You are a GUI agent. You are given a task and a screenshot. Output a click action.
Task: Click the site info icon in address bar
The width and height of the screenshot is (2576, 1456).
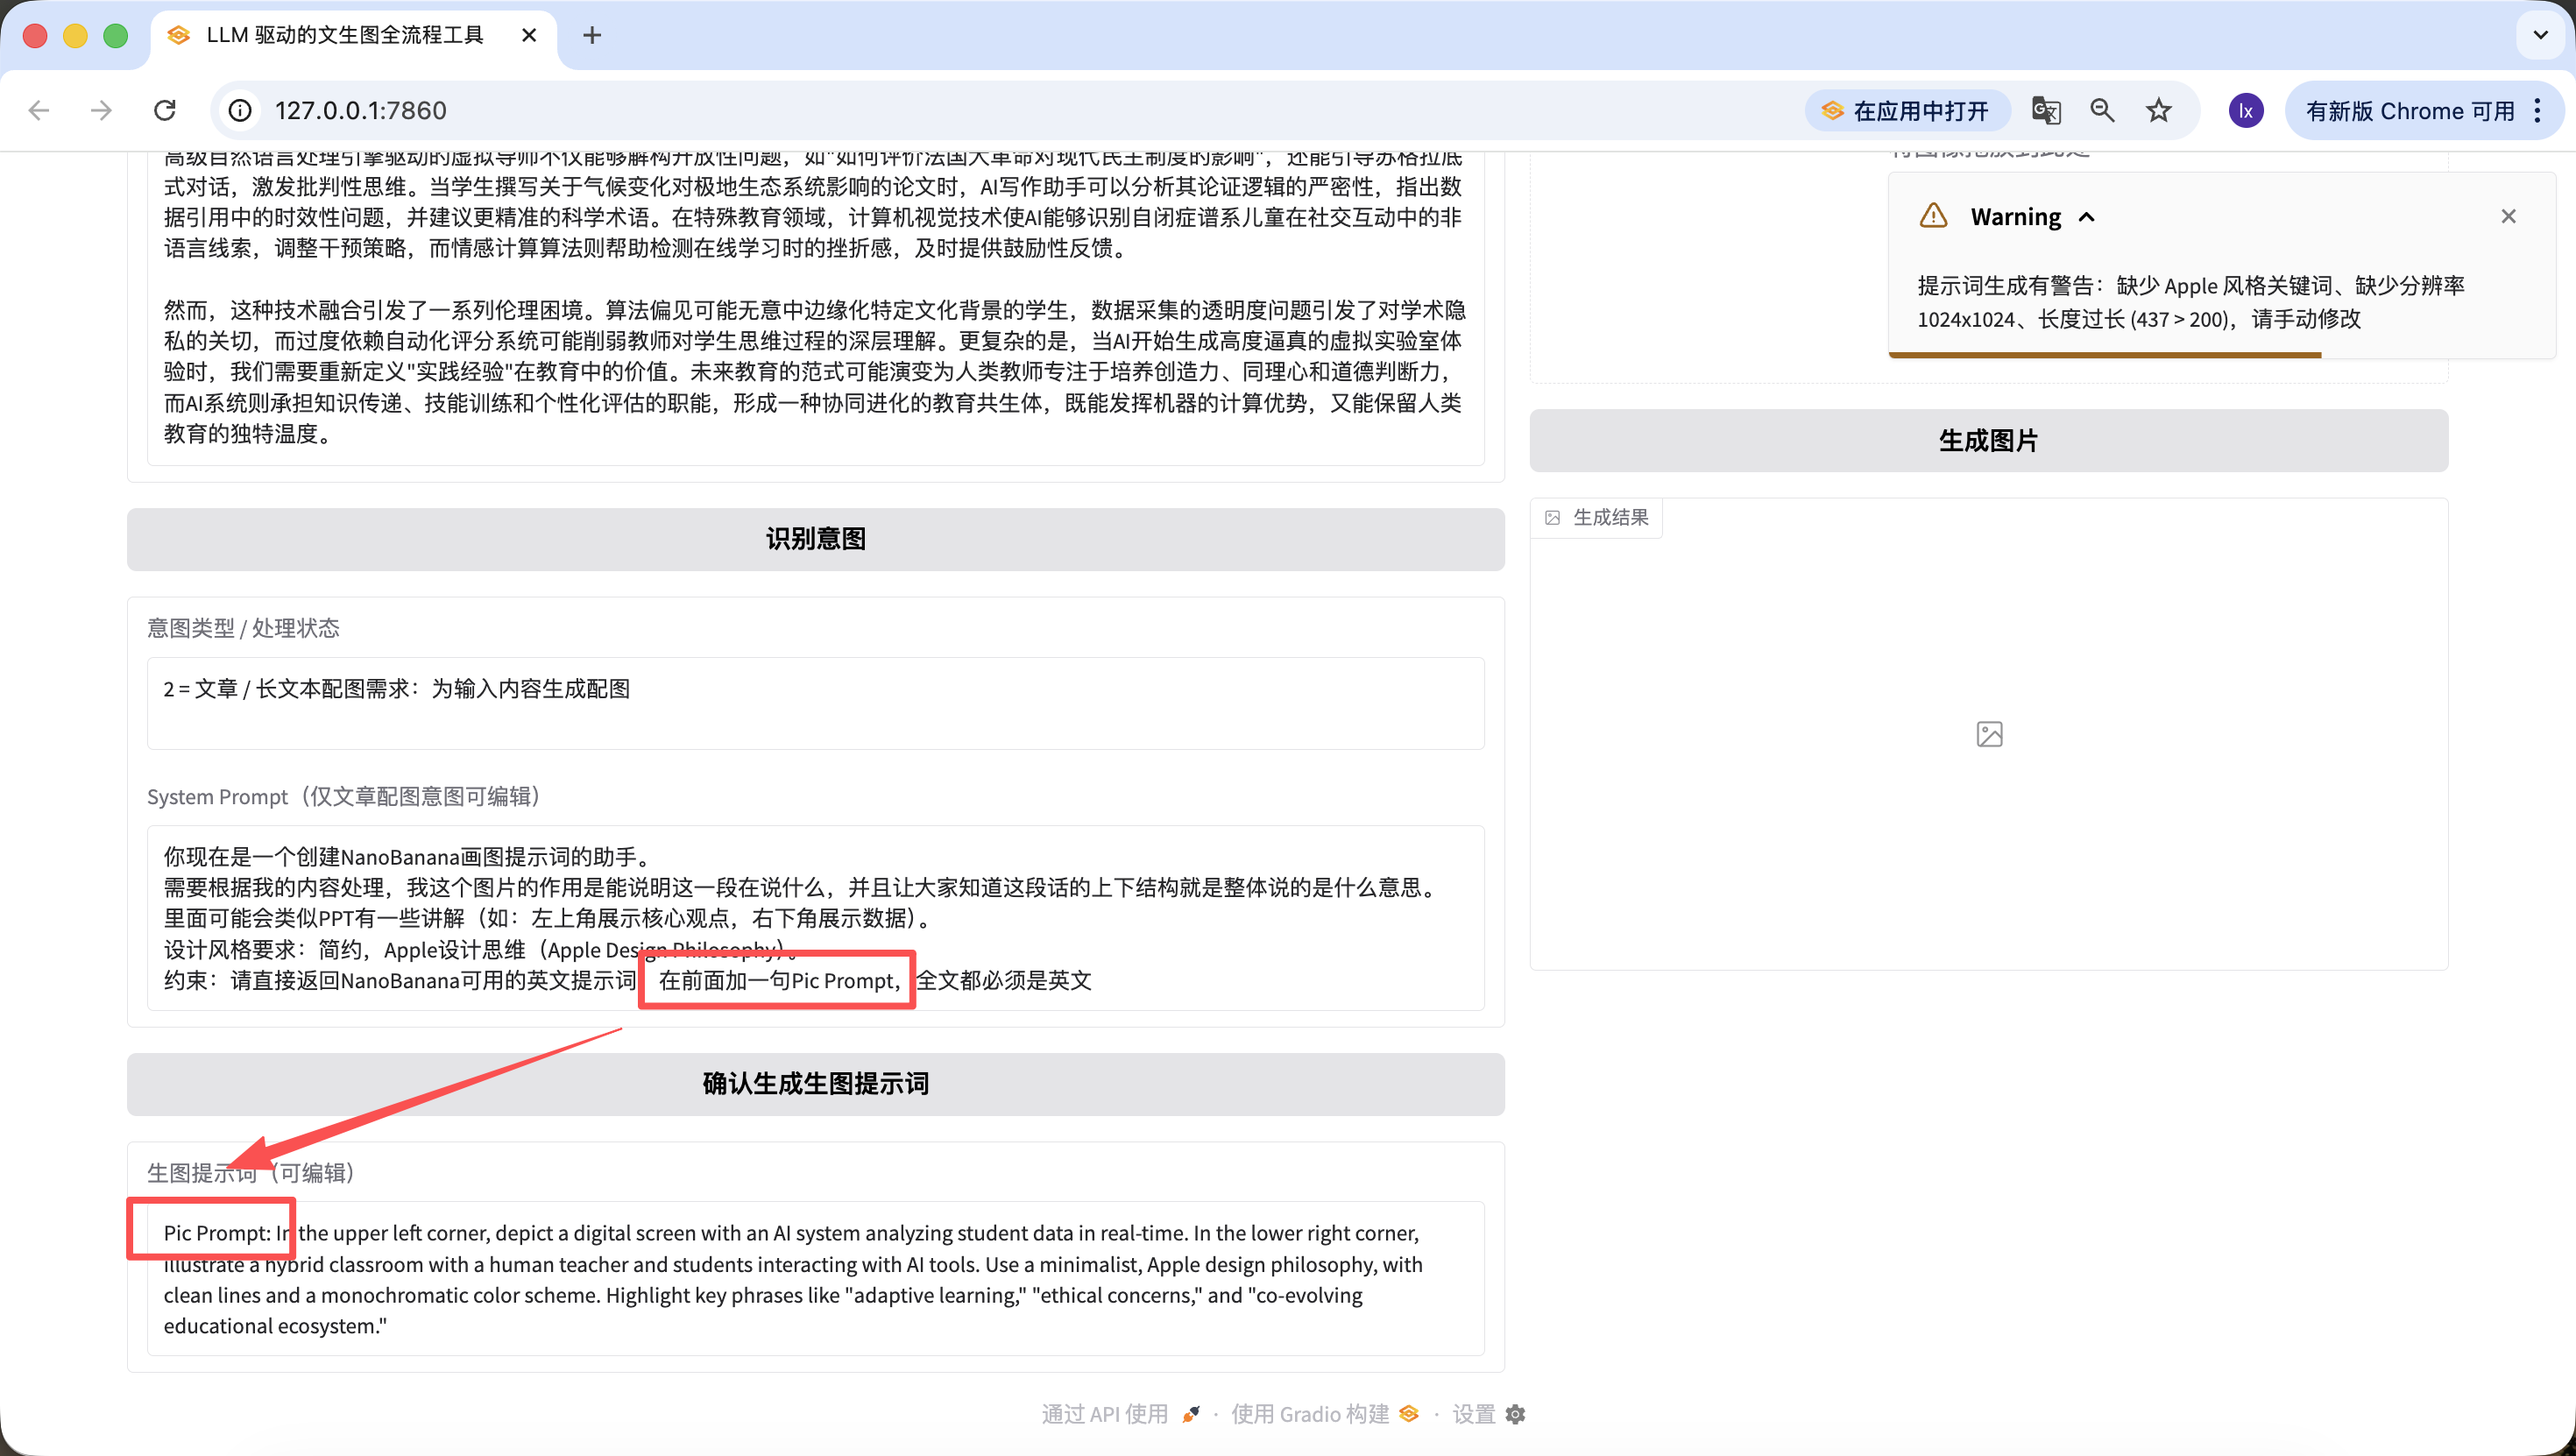coord(240,110)
